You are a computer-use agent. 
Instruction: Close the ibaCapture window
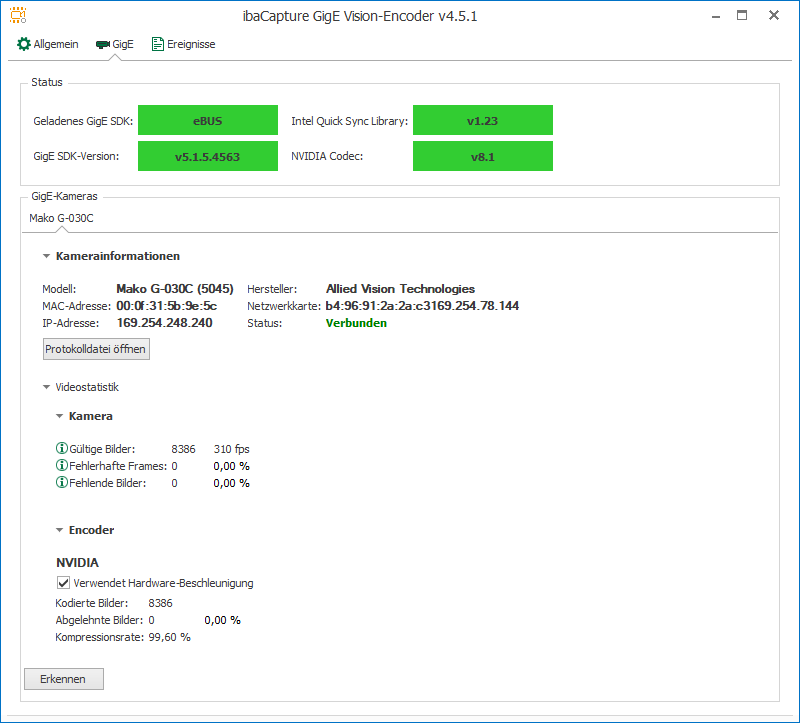[773, 15]
